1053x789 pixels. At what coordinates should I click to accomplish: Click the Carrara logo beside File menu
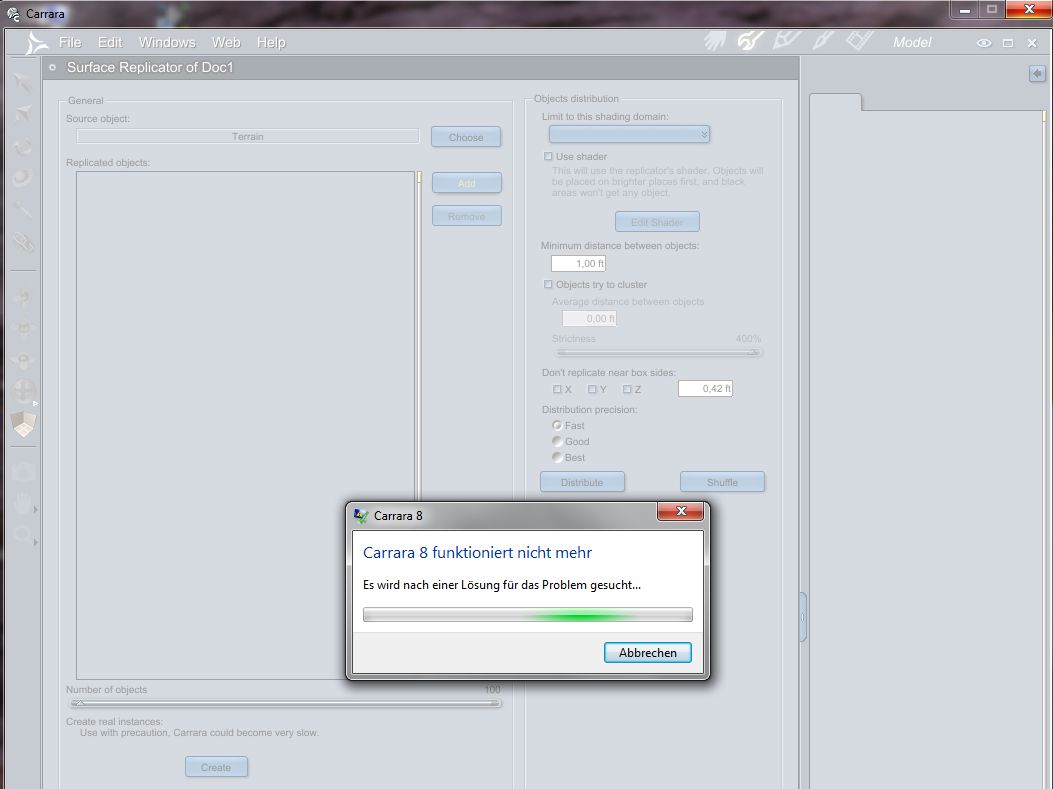pos(36,43)
